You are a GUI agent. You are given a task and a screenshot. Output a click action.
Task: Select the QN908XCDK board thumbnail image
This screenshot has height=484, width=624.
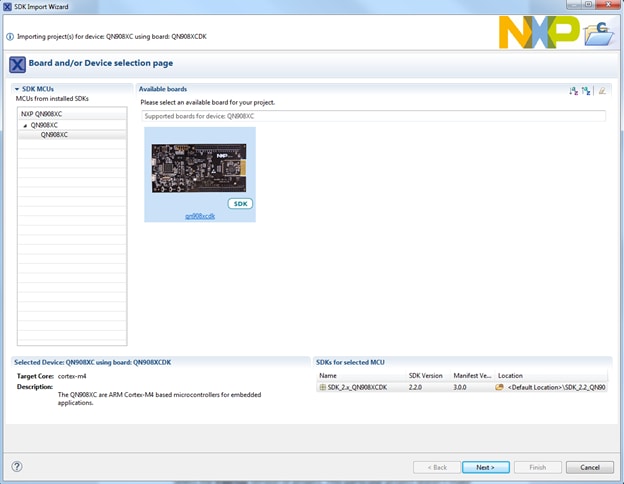click(199, 168)
